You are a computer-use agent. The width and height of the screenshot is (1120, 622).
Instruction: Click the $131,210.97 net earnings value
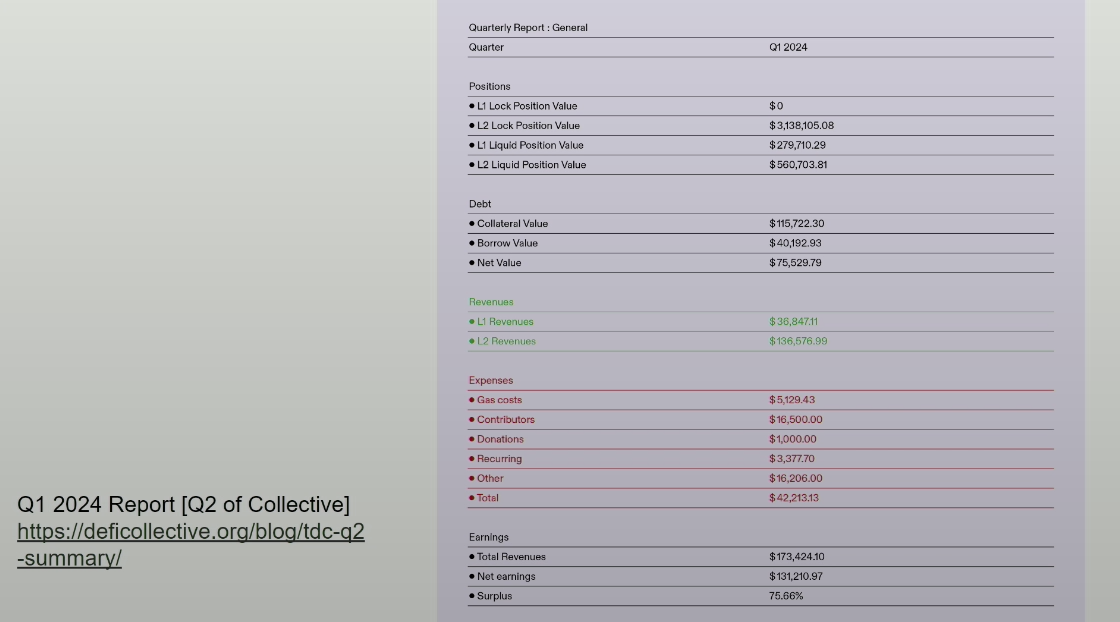tap(797, 577)
